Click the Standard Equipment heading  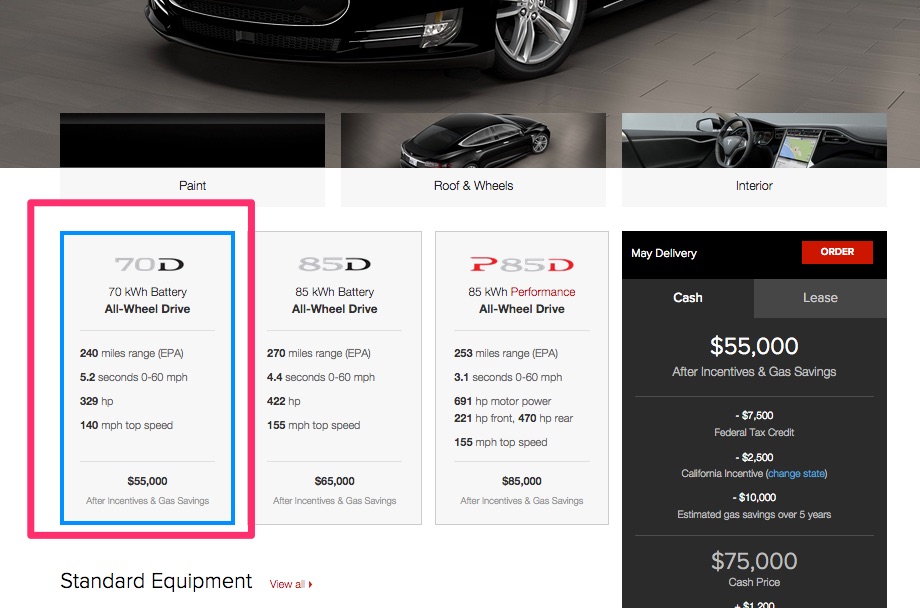(156, 581)
